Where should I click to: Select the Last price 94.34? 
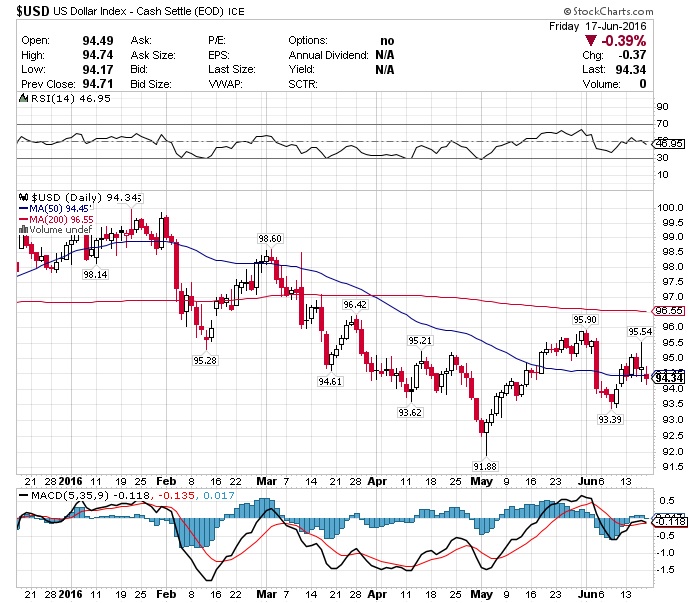(631, 70)
